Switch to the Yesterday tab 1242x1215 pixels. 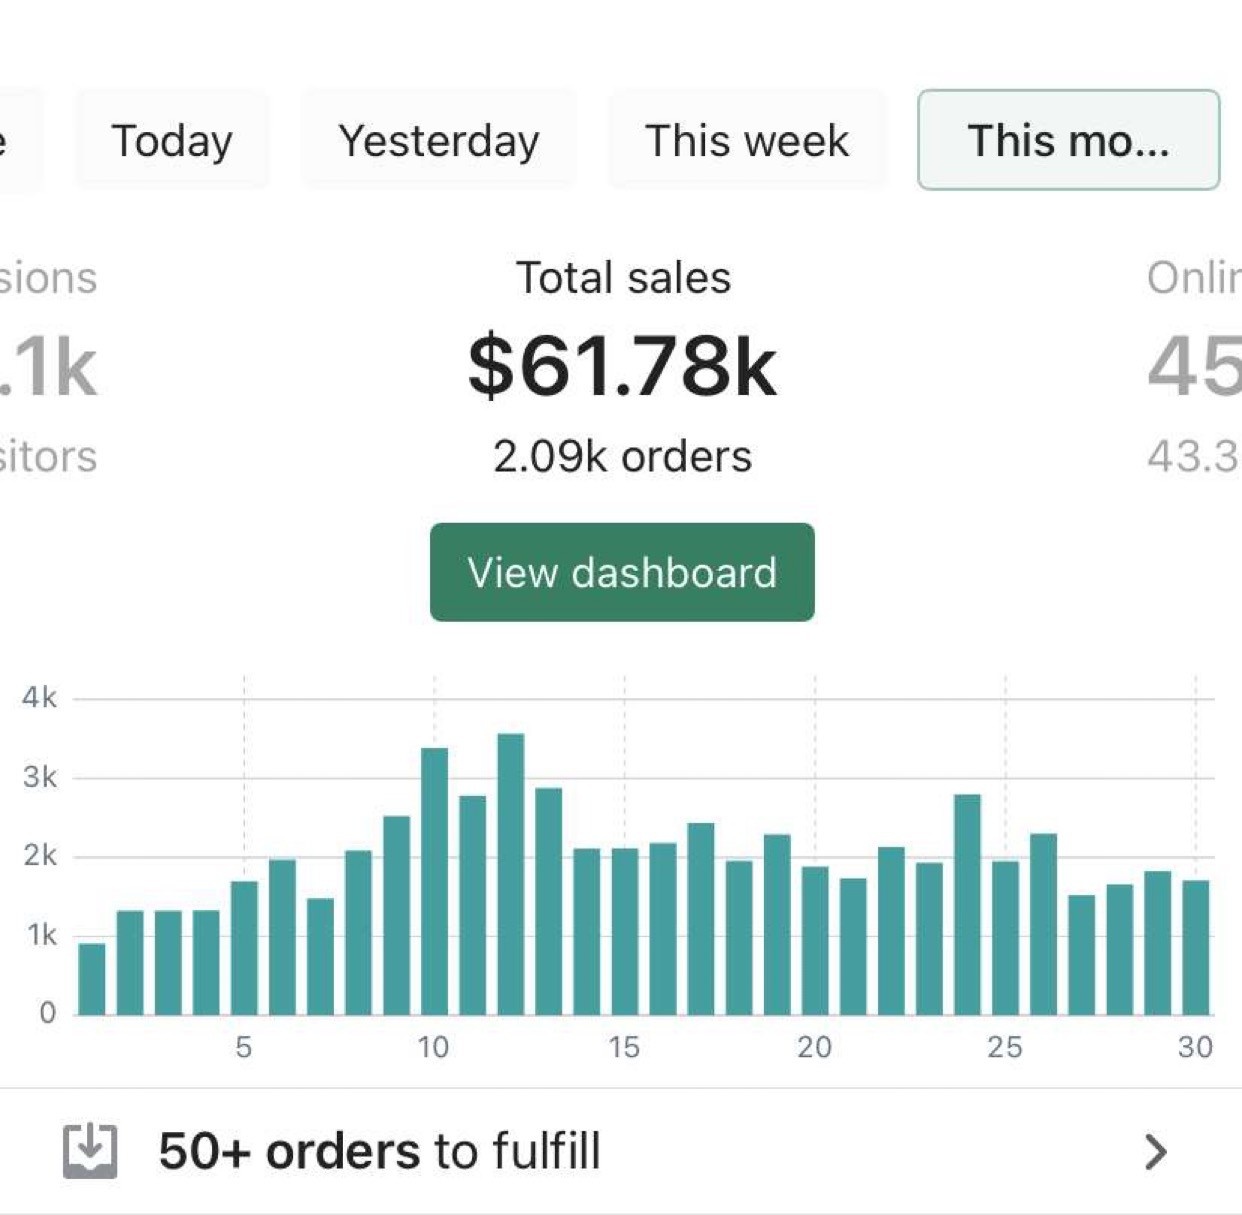click(439, 140)
